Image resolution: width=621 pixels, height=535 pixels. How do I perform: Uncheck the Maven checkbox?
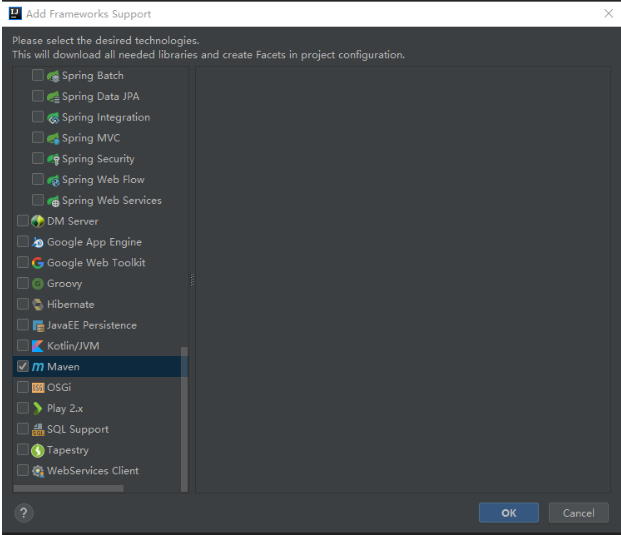point(23,367)
